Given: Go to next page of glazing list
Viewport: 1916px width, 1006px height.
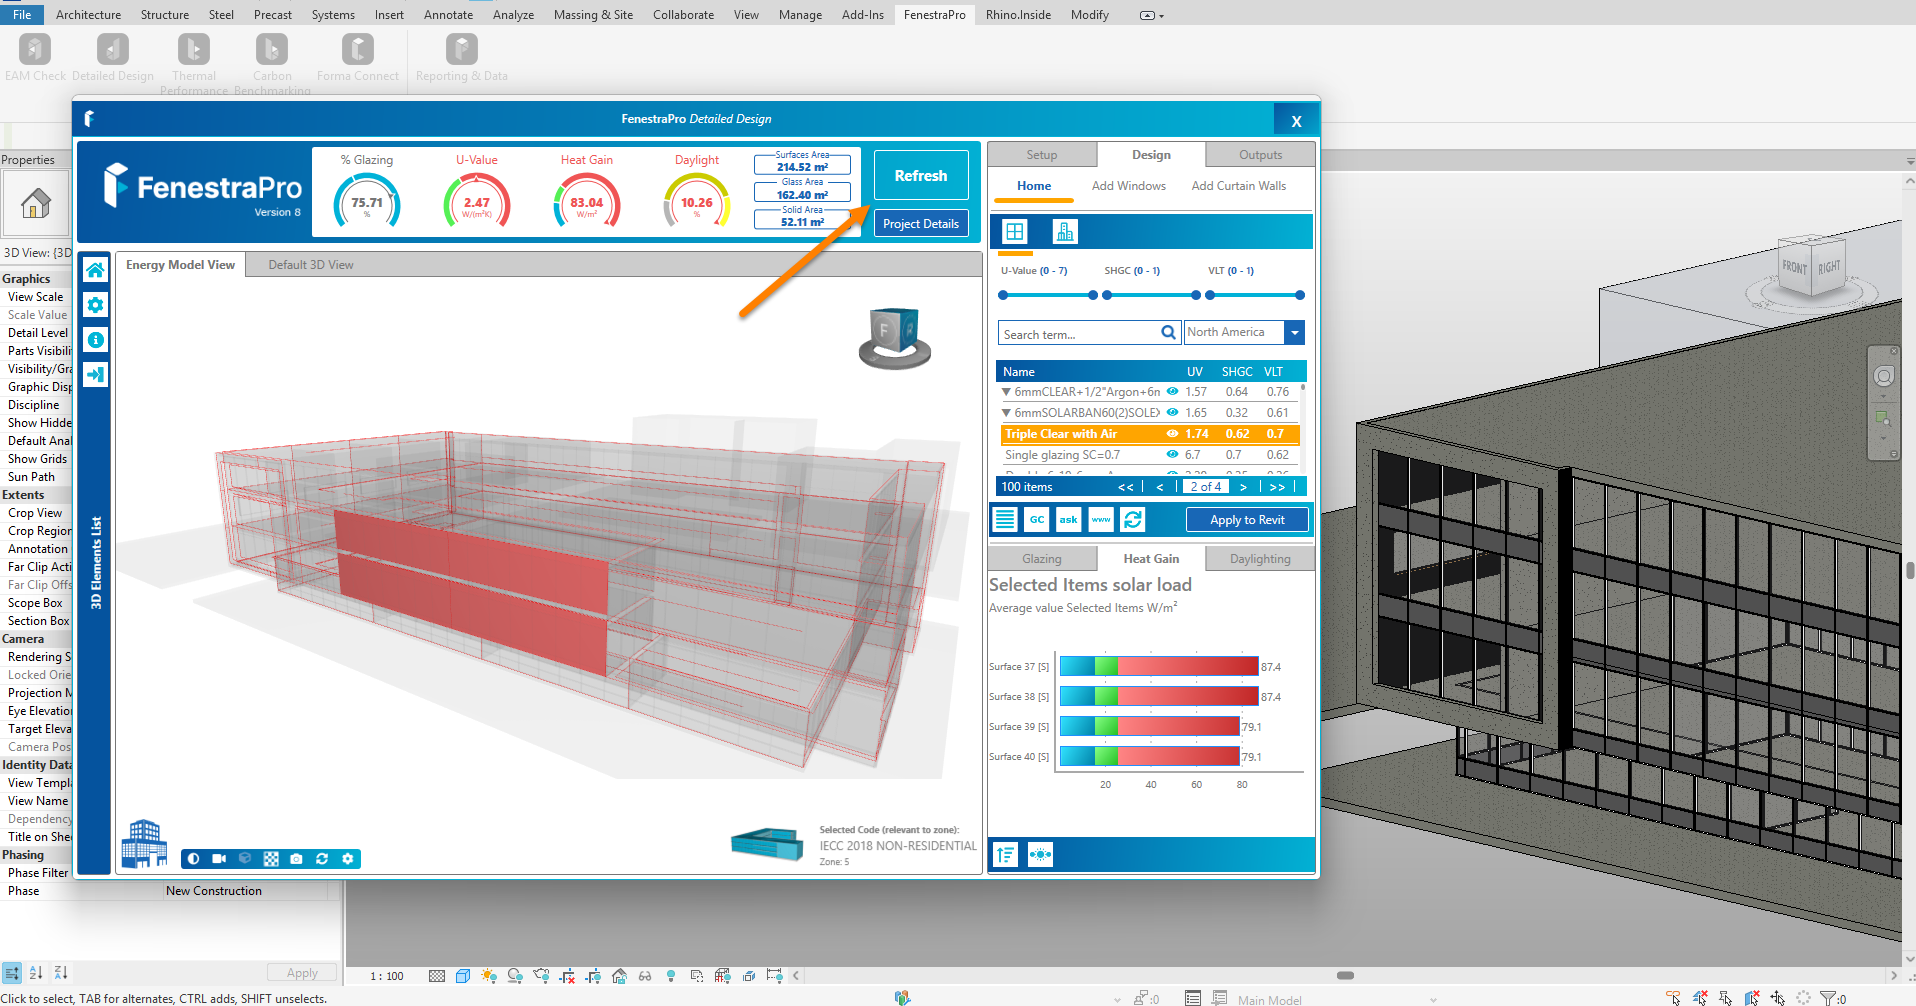Looking at the screenshot, I should [x=1243, y=487].
